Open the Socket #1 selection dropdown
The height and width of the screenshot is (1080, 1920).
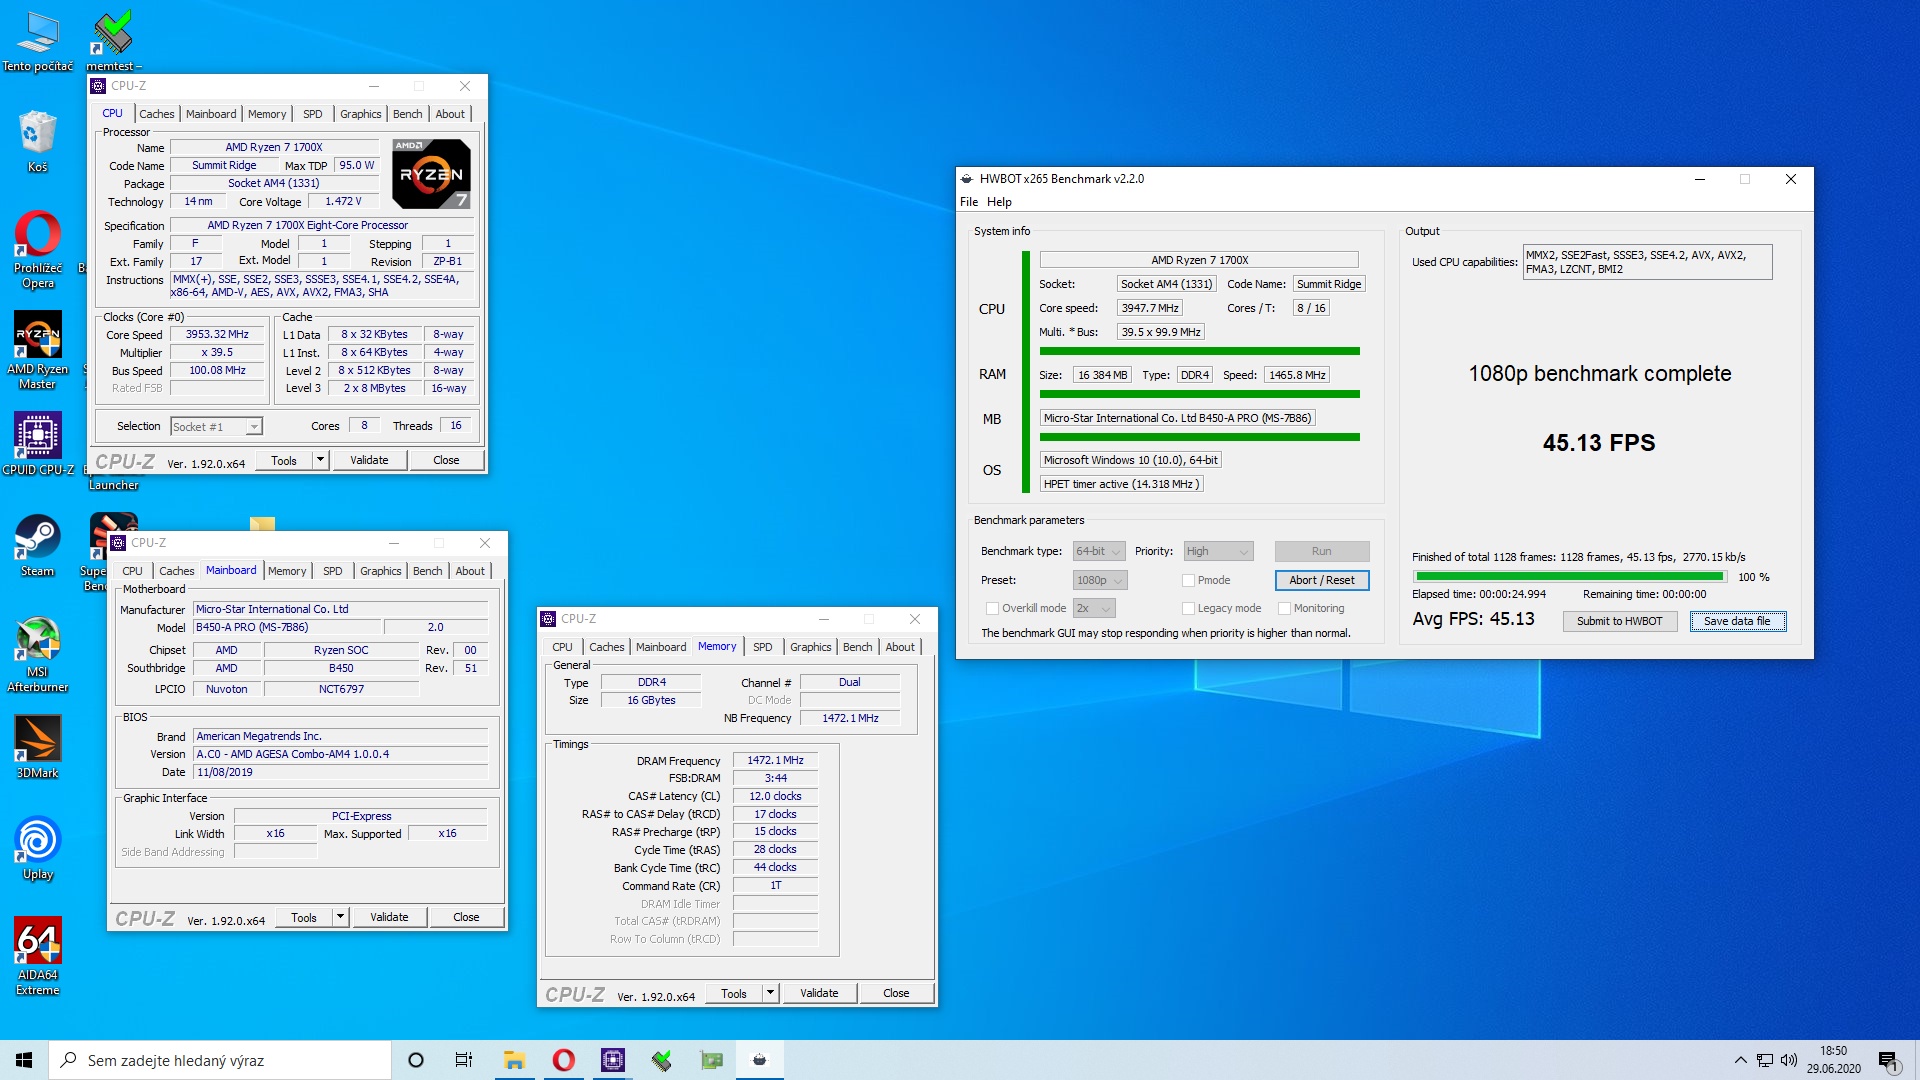pos(216,427)
